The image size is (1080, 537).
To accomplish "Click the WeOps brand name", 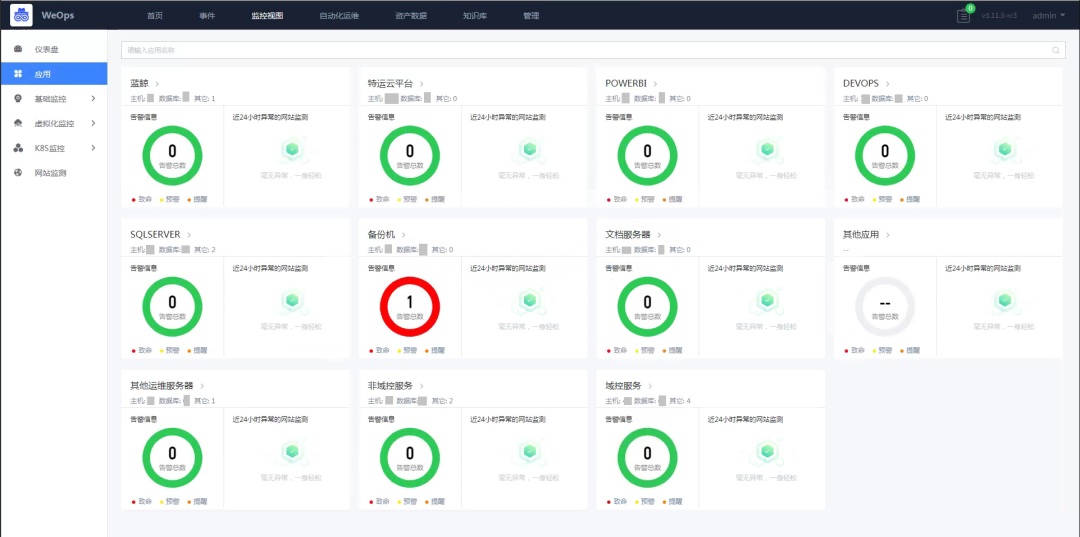I will (59, 15).
